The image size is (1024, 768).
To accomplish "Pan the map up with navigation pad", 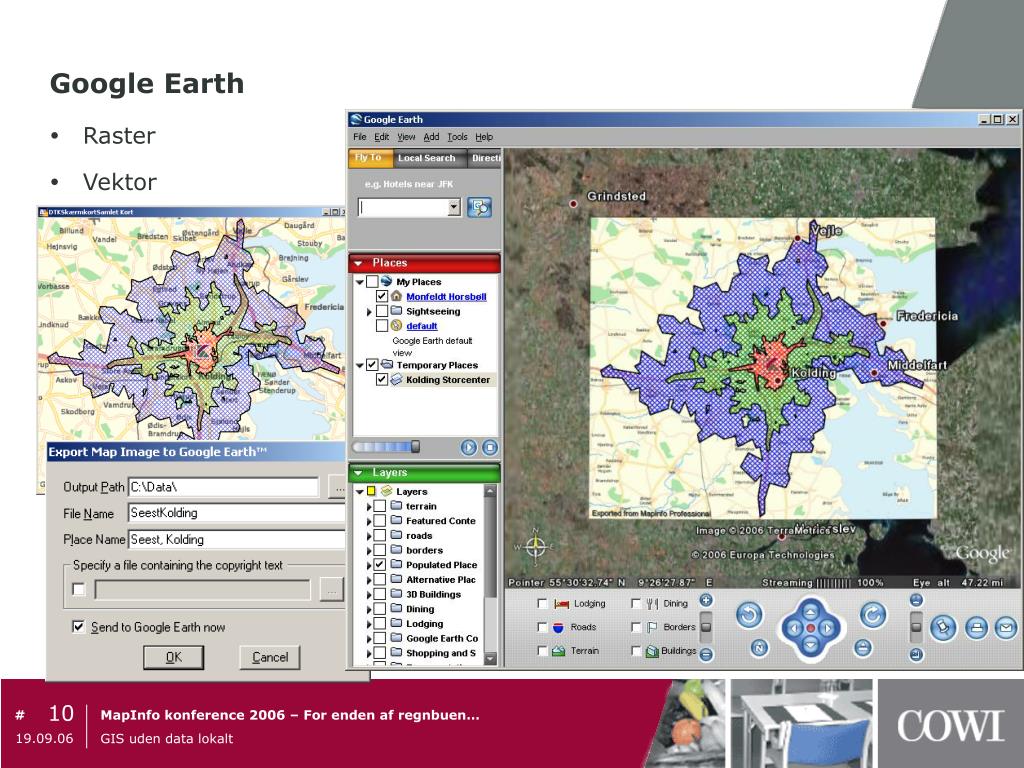I will point(810,612).
